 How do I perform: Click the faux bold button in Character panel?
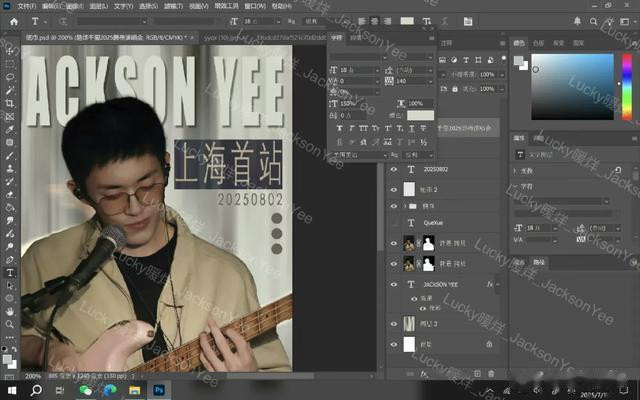pos(340,128)
